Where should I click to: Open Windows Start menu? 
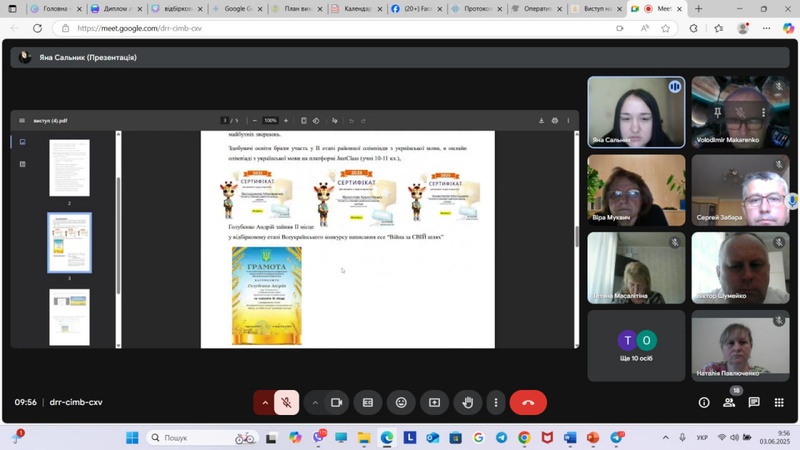tap(132, 438)
